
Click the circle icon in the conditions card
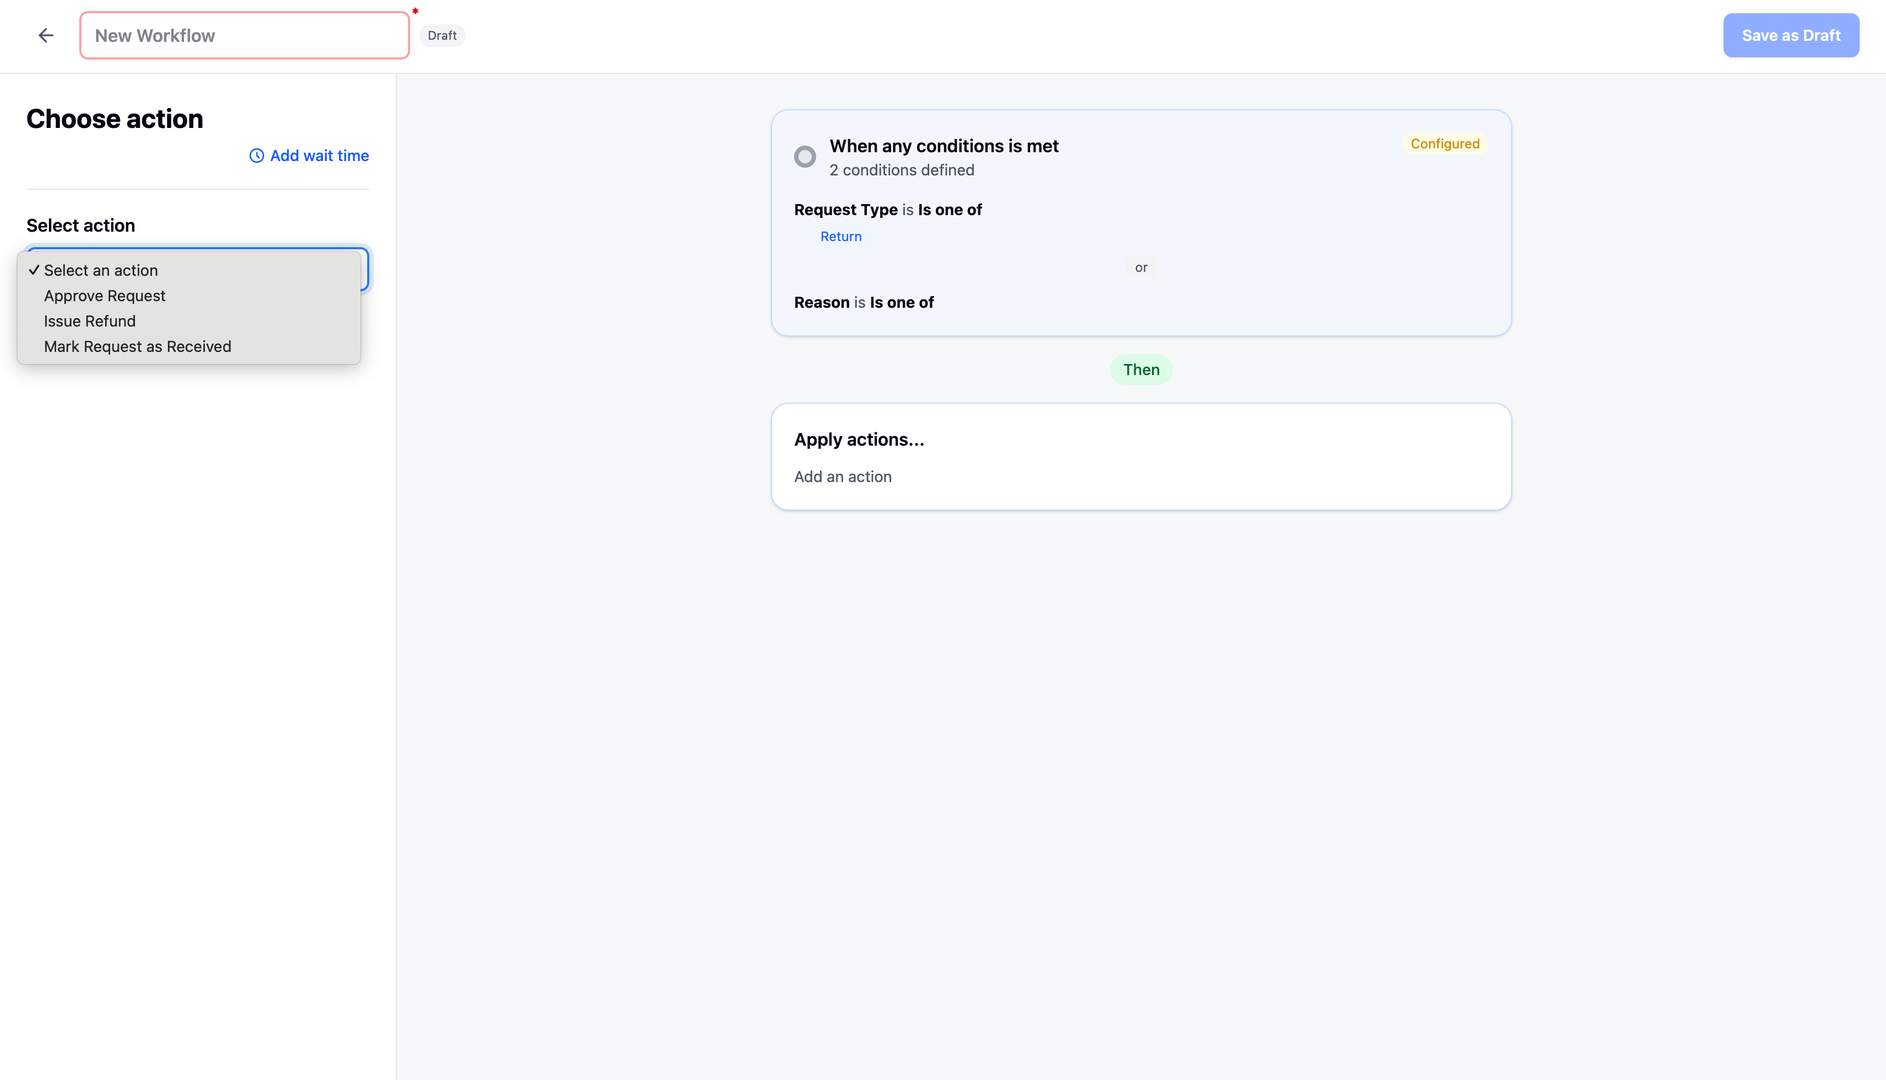click(x=805, y=157)
